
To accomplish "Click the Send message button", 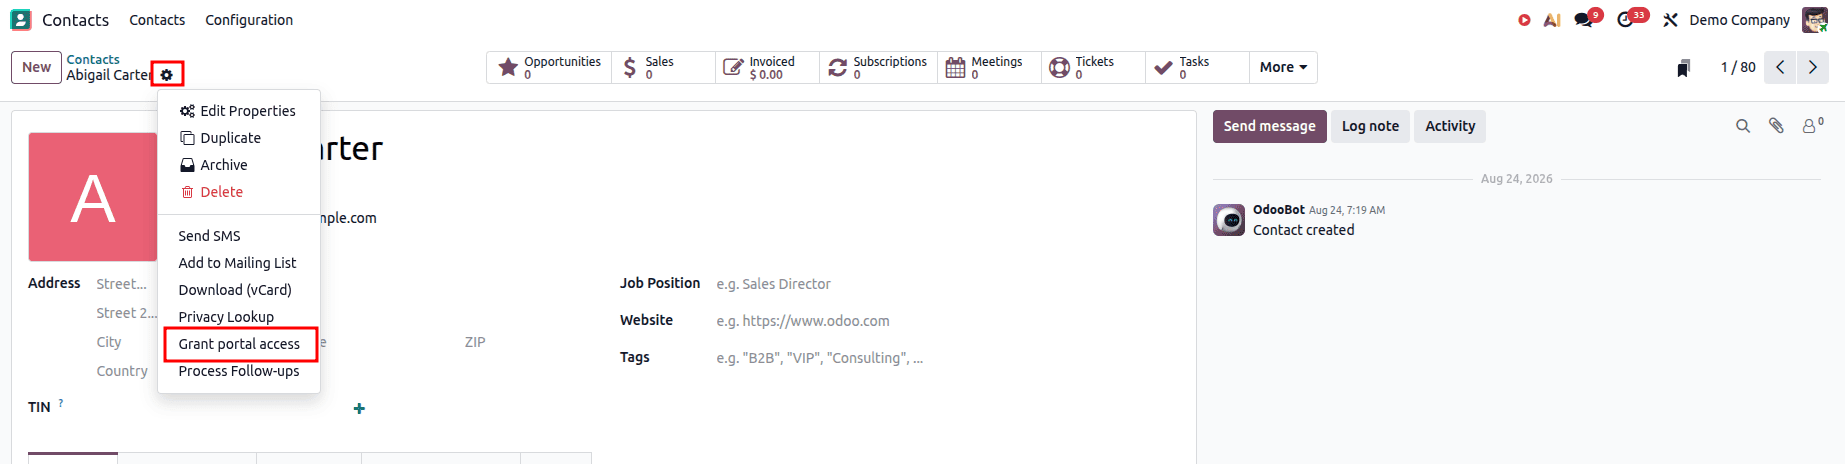I will 1269,126.
